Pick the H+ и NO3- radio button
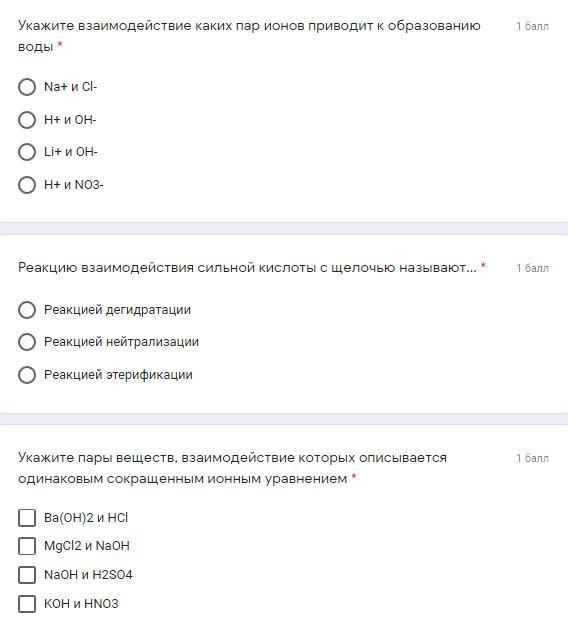This screenshot has height=635, width=568. pos(27,185)
